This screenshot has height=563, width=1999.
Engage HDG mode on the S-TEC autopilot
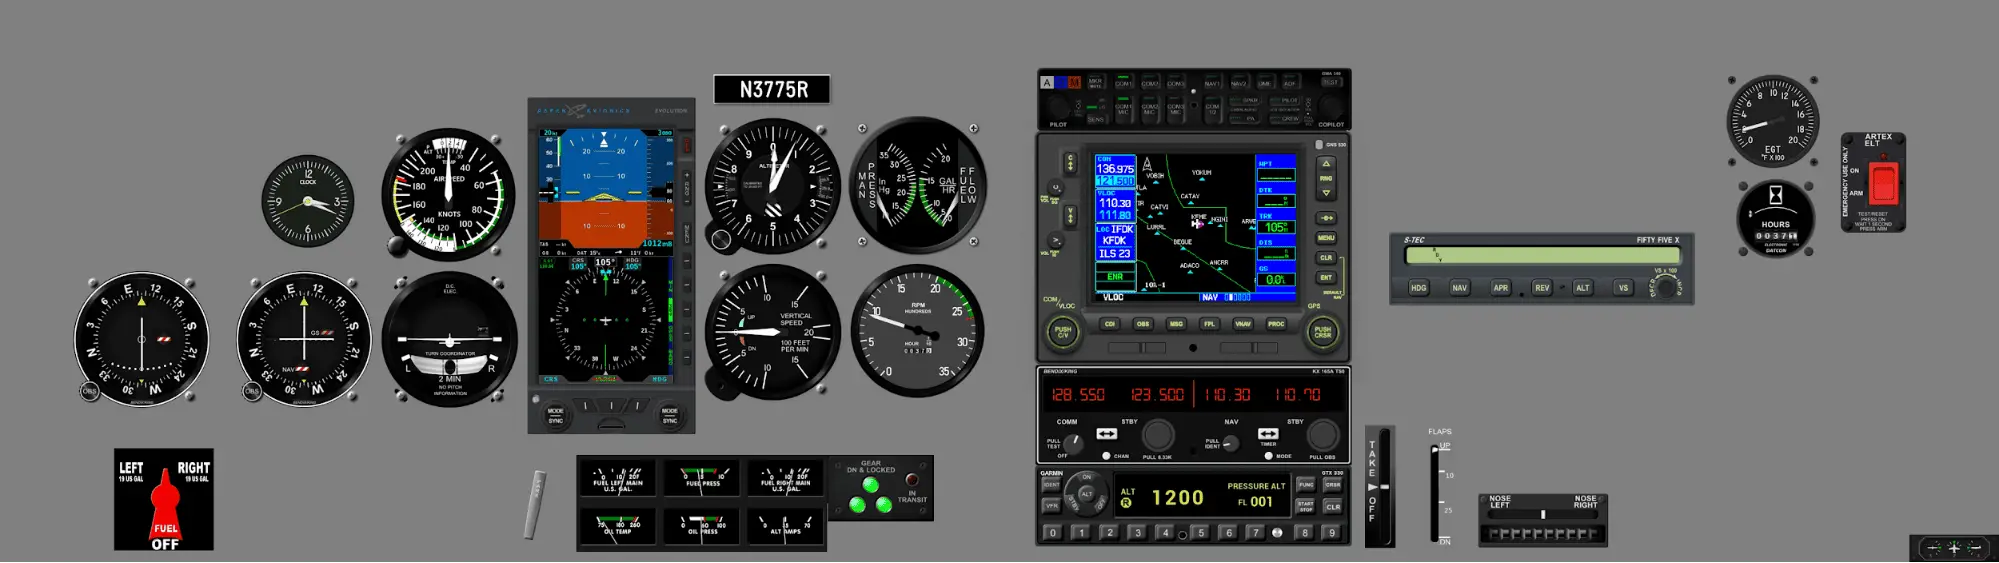pos(1418,288)
